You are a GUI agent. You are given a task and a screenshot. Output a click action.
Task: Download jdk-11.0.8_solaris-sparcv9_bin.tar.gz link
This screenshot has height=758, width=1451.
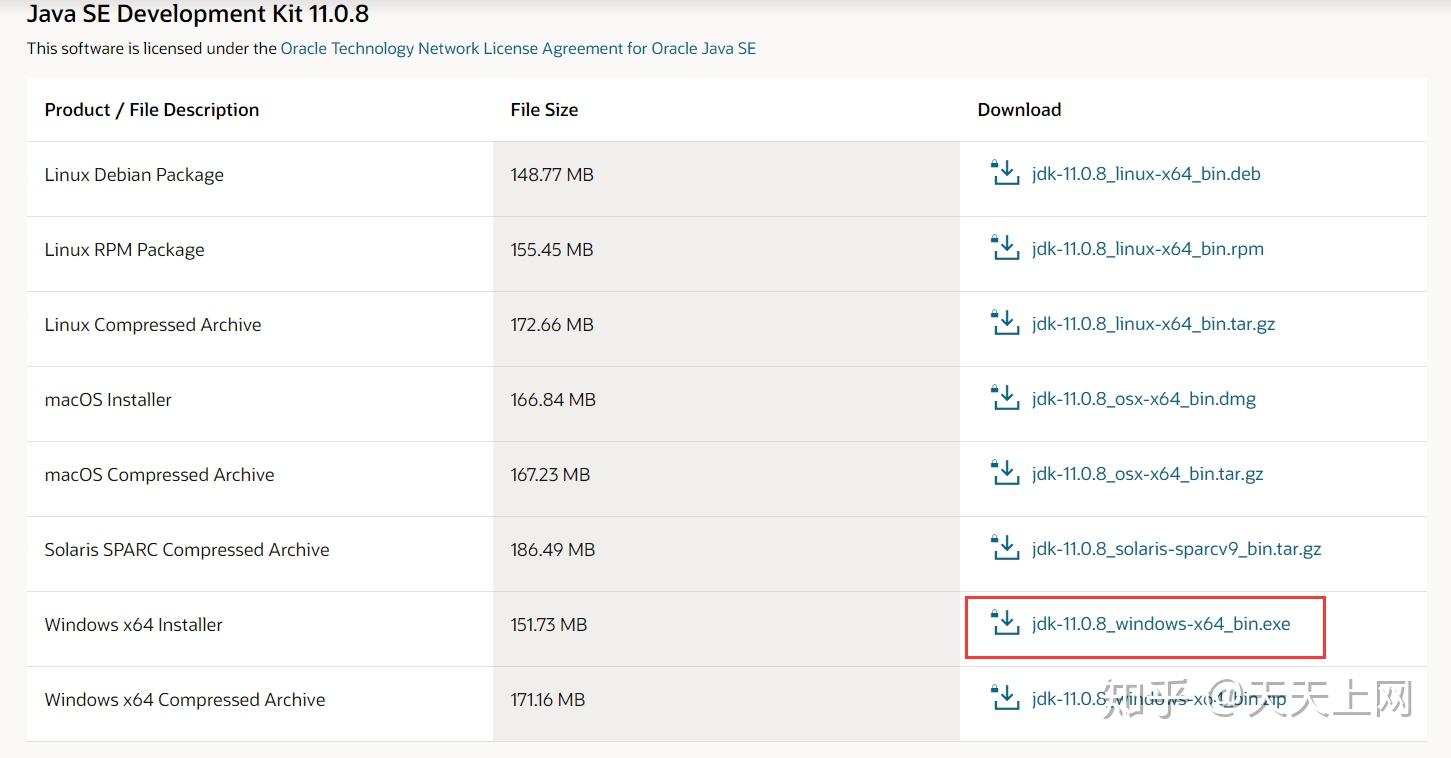pyautogui.click(x=1176, y=549)
